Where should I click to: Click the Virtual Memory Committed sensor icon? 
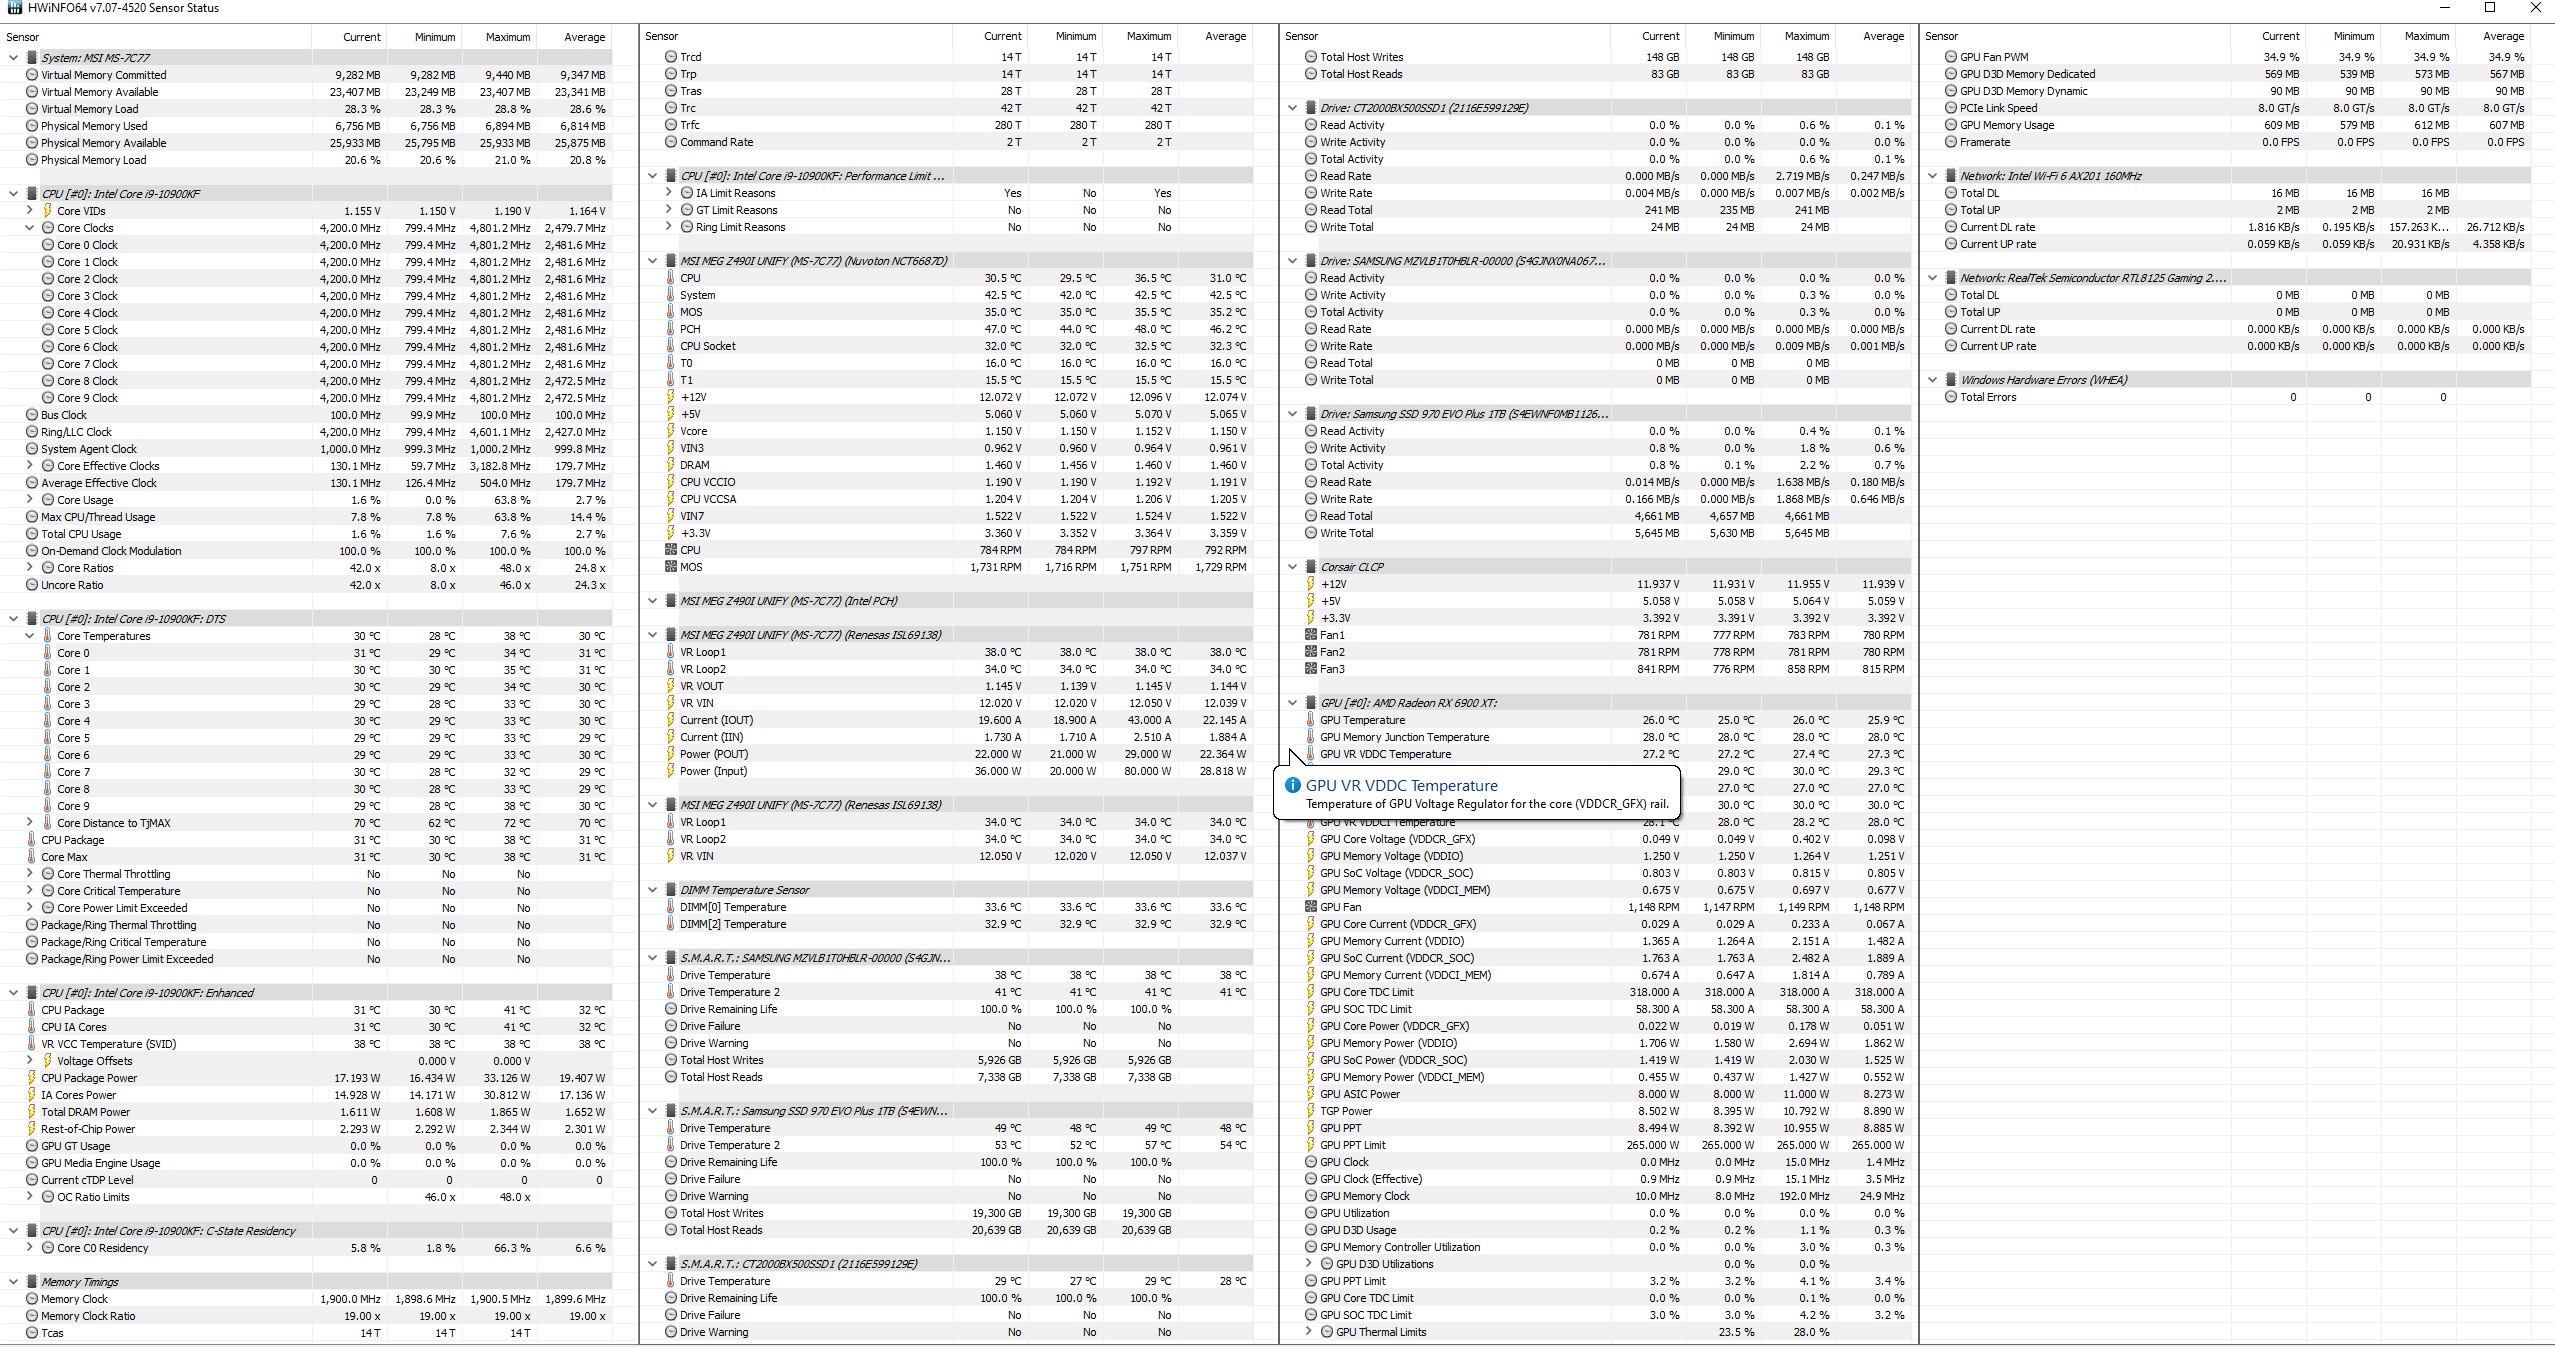[32, 75]
